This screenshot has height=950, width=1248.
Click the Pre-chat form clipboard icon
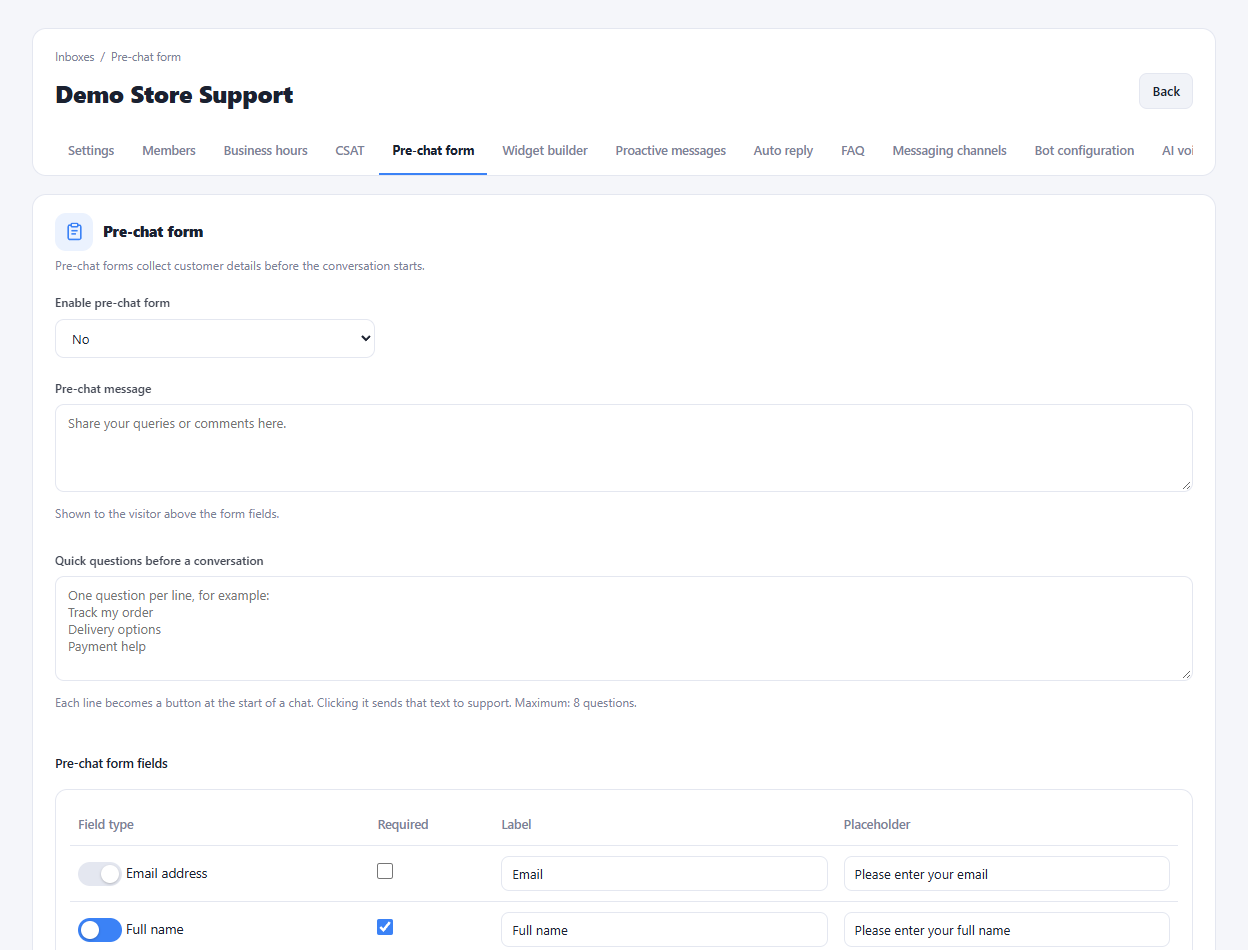pyautogui.click(x=74, y=232)
